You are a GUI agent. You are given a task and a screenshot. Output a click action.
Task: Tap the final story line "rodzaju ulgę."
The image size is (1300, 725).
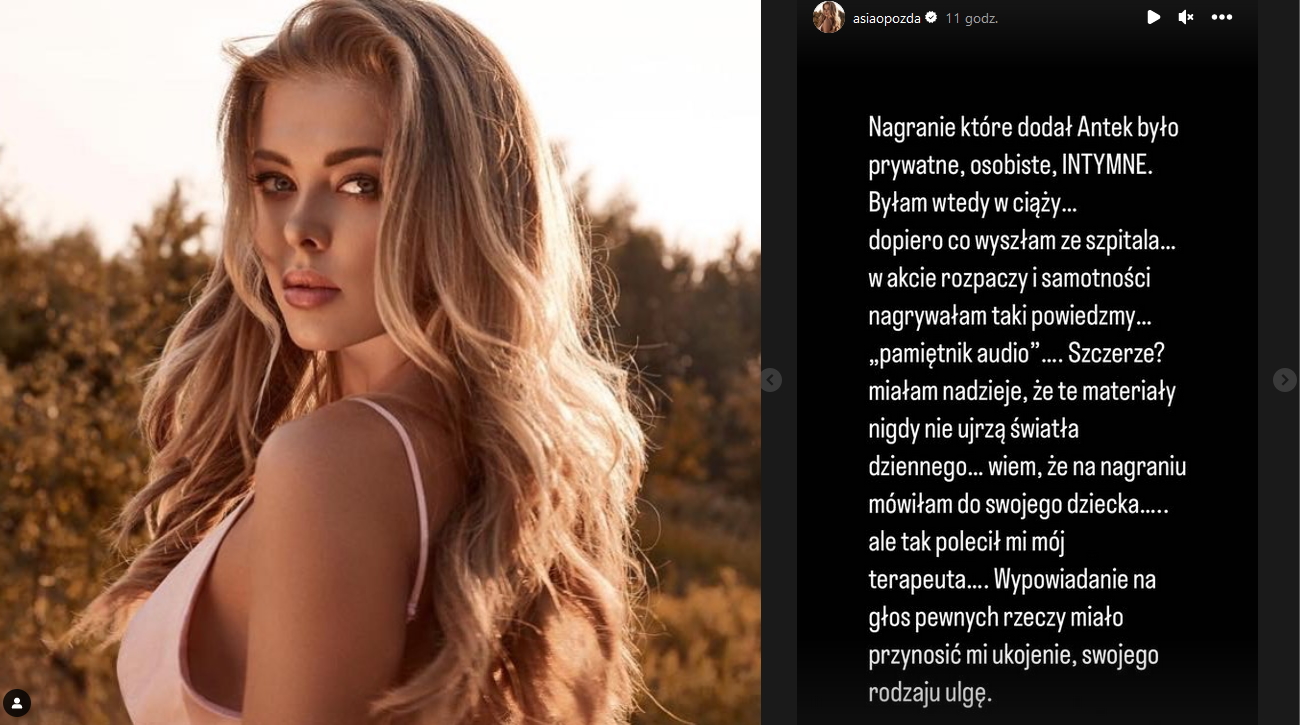coord(930,693)
